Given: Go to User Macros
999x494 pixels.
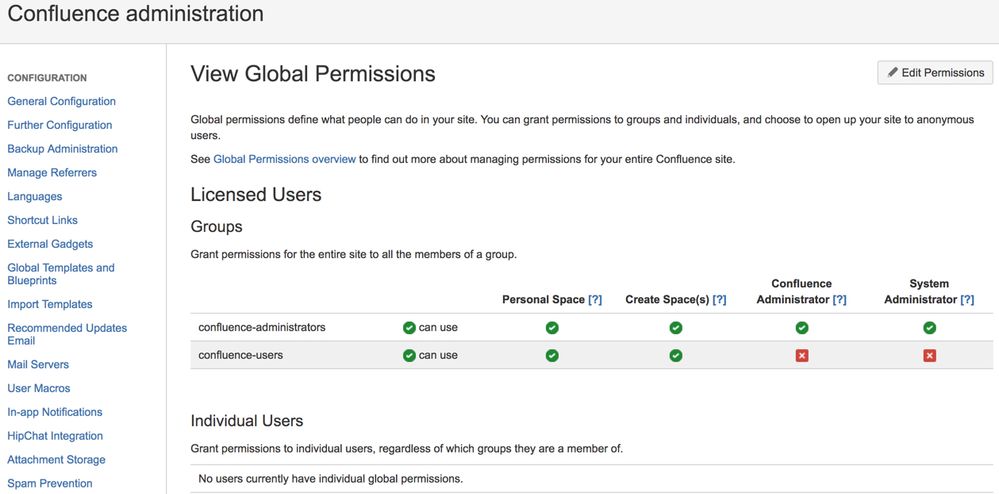Looking at the screenshot, I should (39, 388).
